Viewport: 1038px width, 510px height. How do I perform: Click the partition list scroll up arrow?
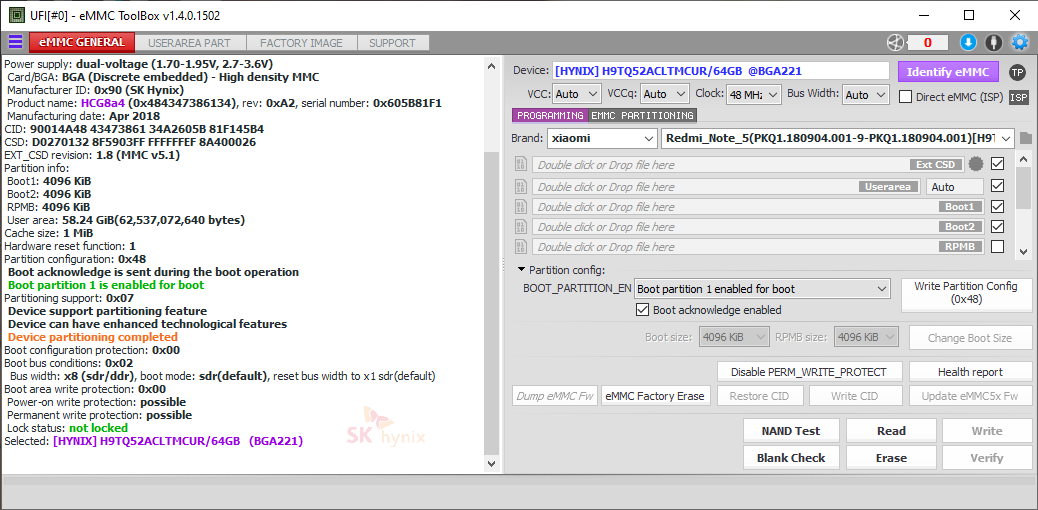pos(1023,160)
